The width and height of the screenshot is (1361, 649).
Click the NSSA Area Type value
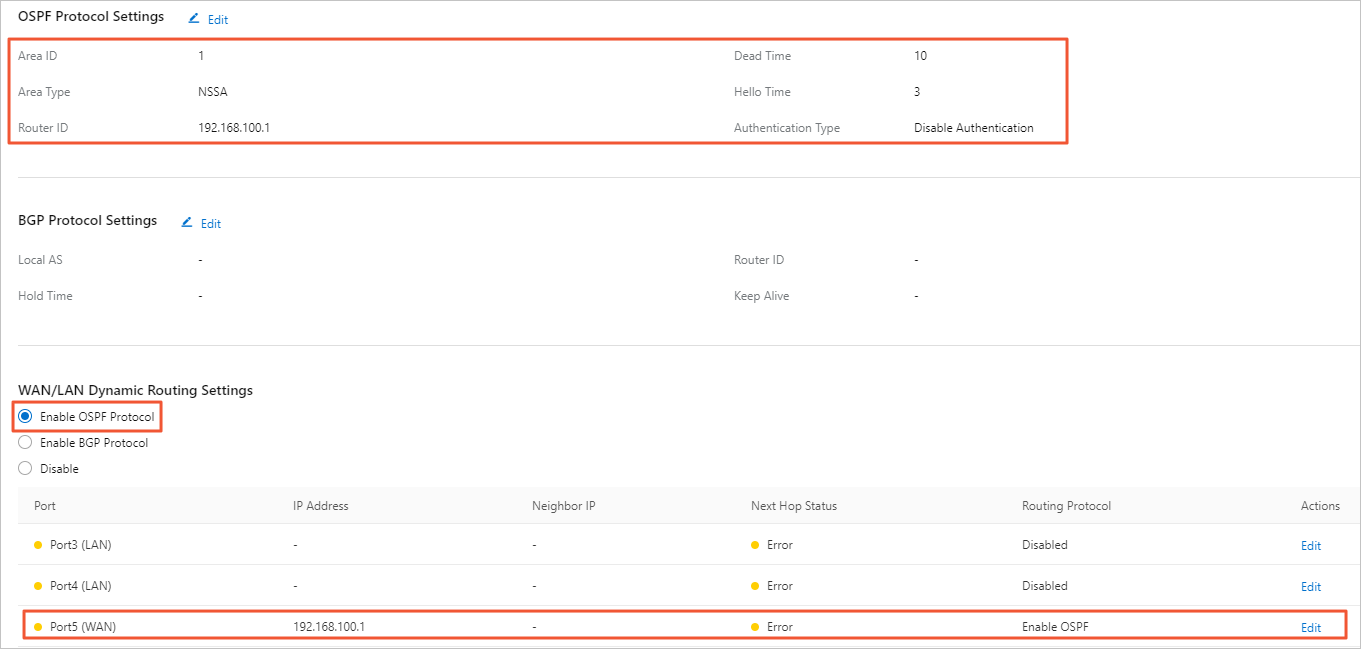pos(213,92)
